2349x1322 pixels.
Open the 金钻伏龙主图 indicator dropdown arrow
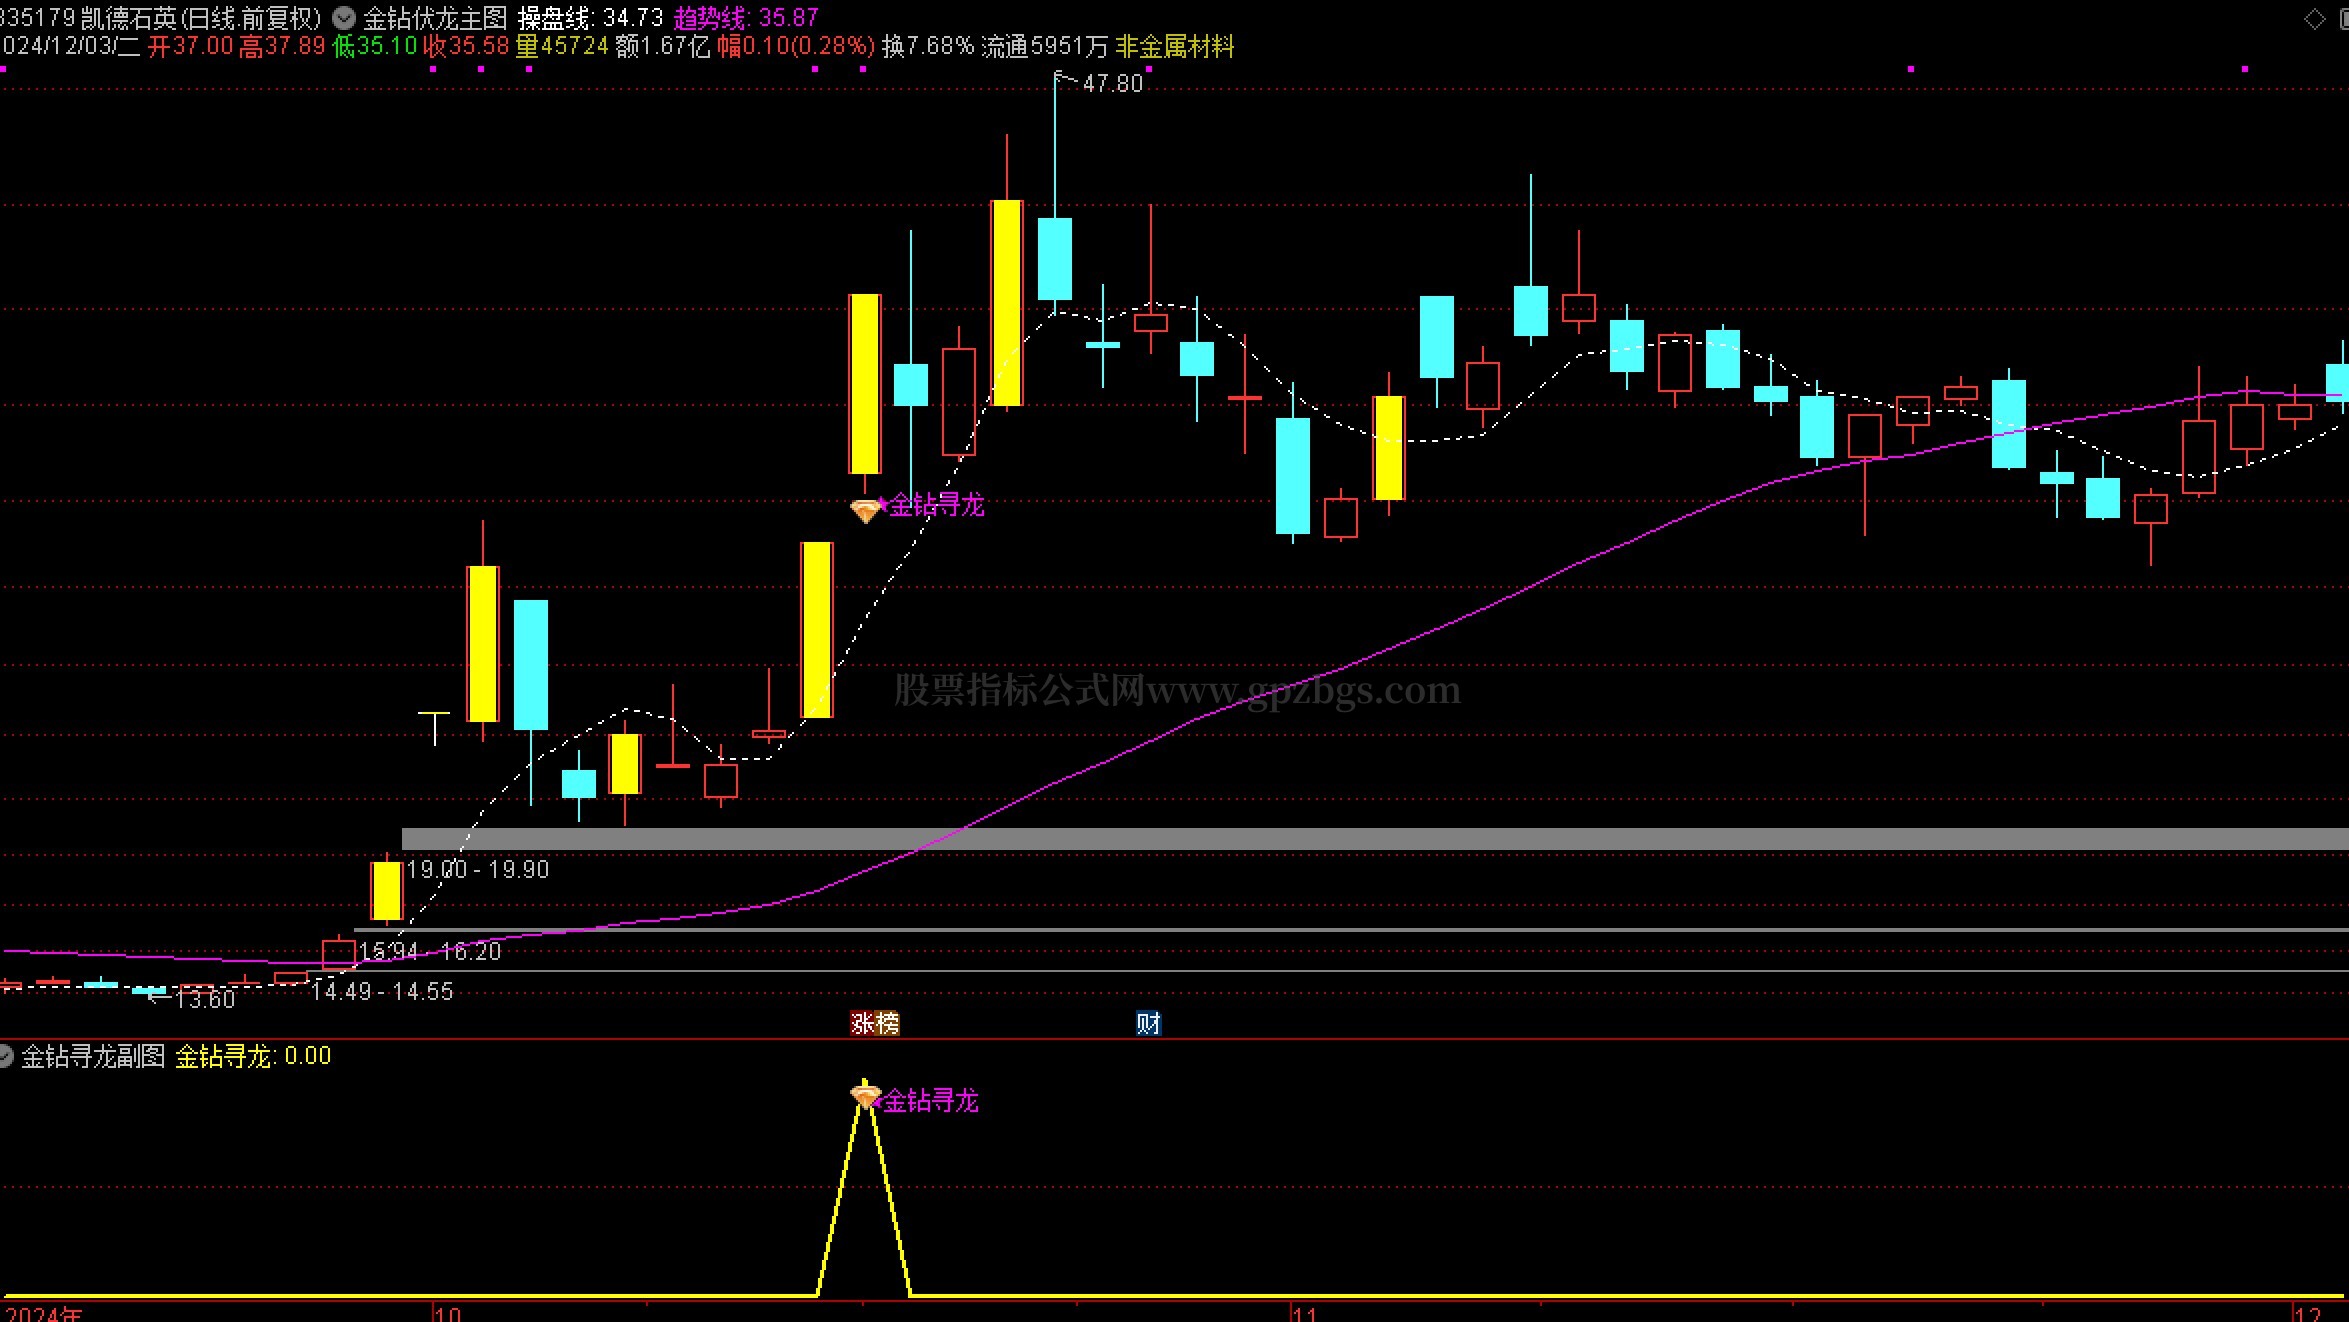click(x=343, y=18)
